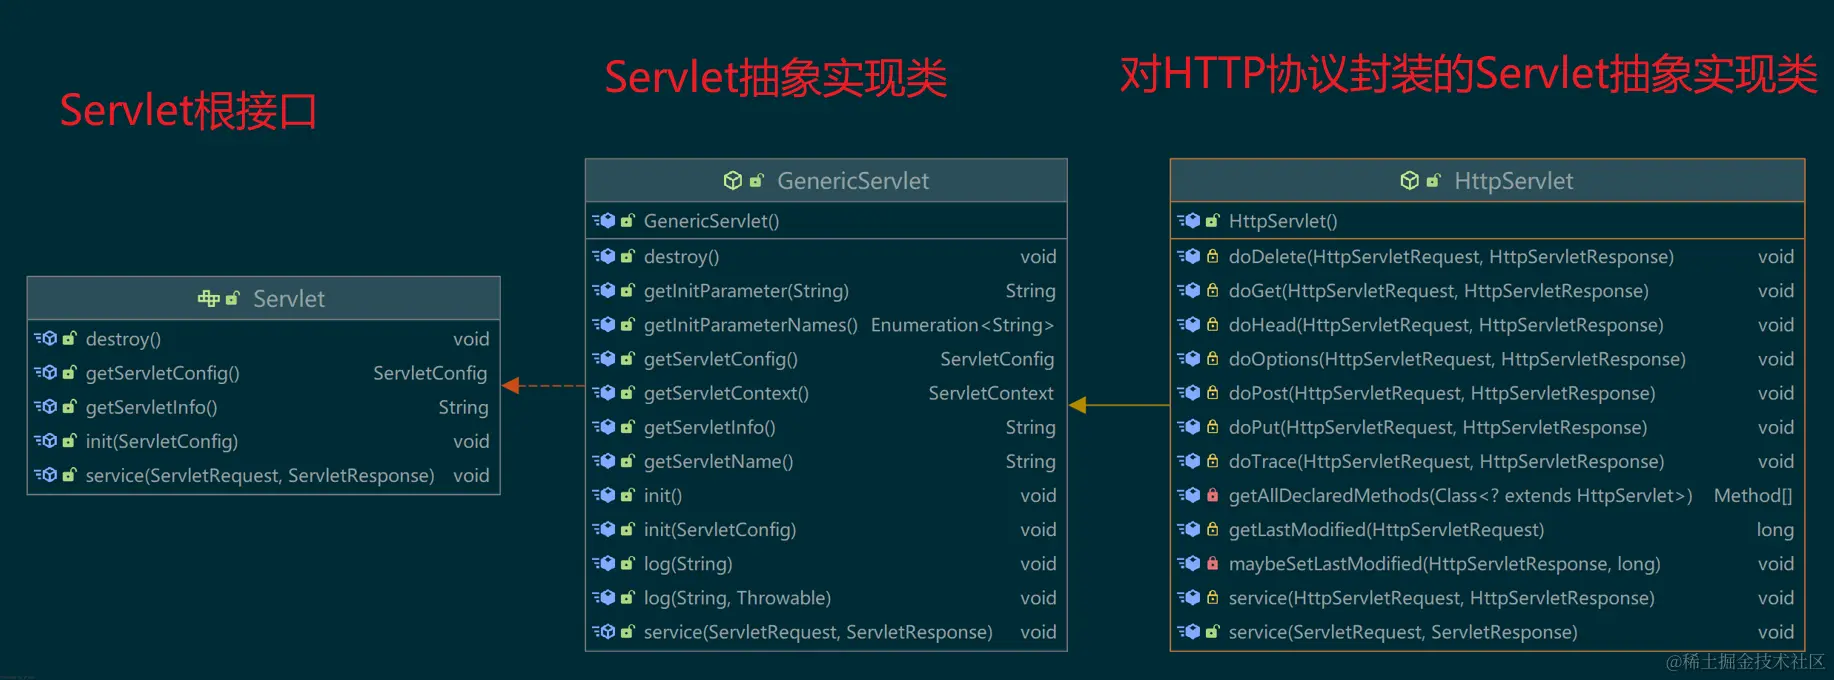Select getLastModified(HttpServletRequest) method text
The height and width of the screenshot is (680, 1834).
pos(1387,530)
